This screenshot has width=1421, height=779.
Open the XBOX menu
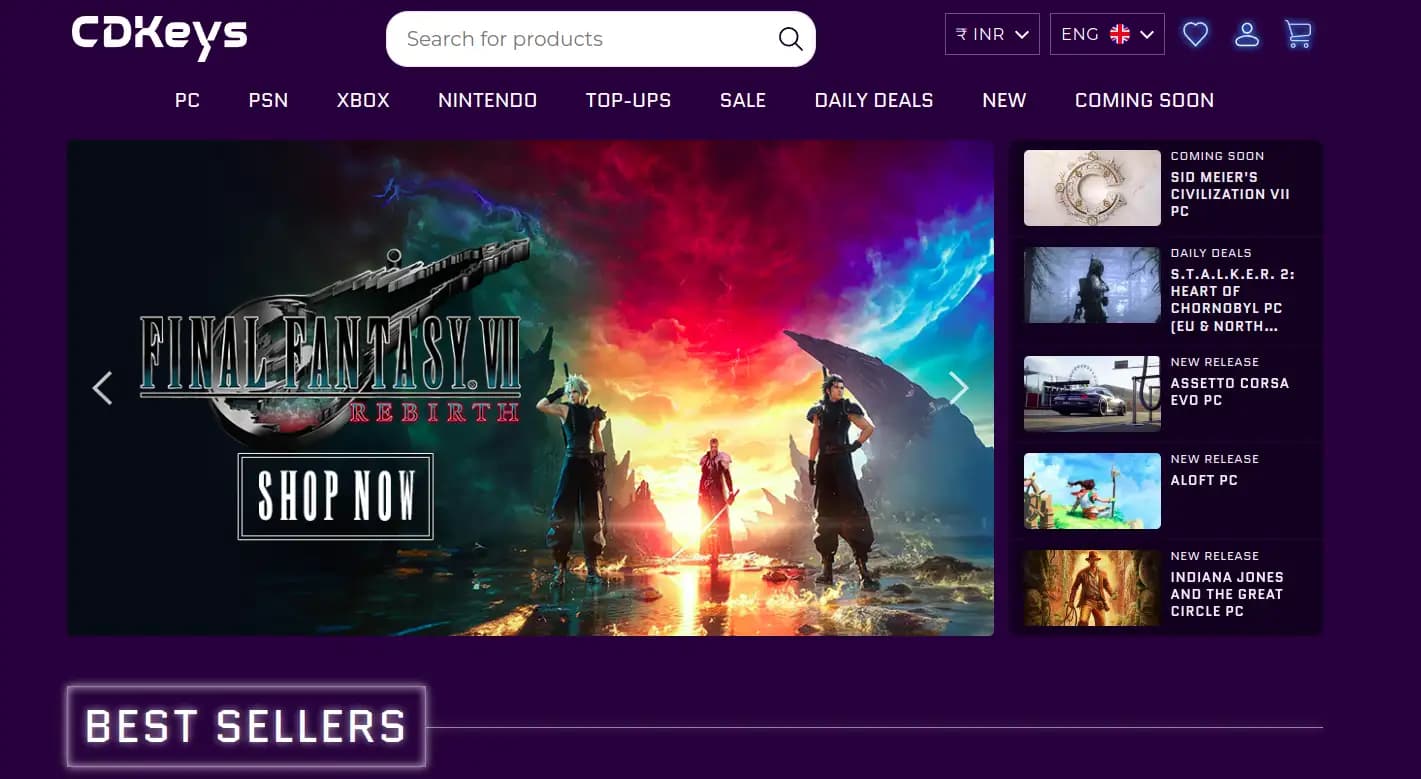point(363,100)
